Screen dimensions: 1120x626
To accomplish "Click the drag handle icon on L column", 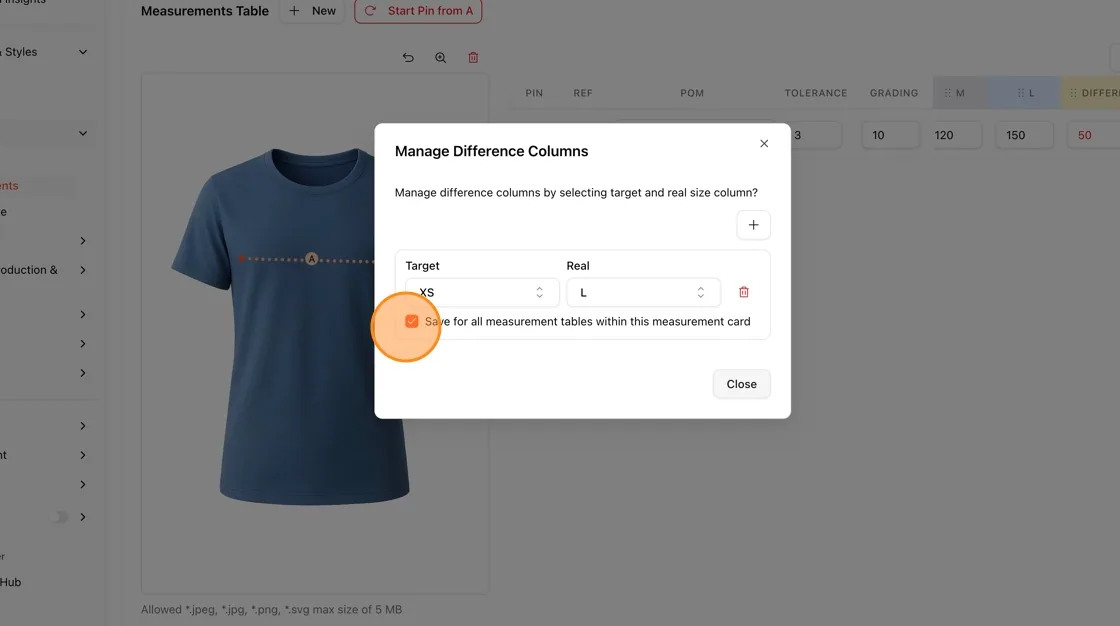I will click(x=1020, y=93).
